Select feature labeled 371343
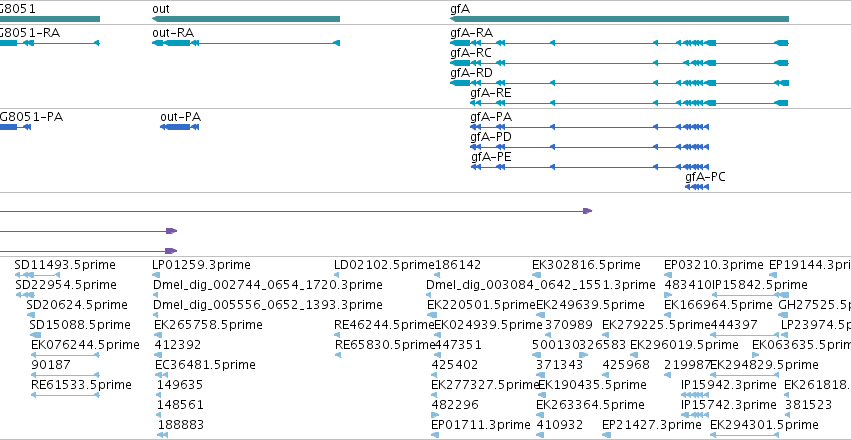Viewport: 851px width, 440px height. coord(560,365)
